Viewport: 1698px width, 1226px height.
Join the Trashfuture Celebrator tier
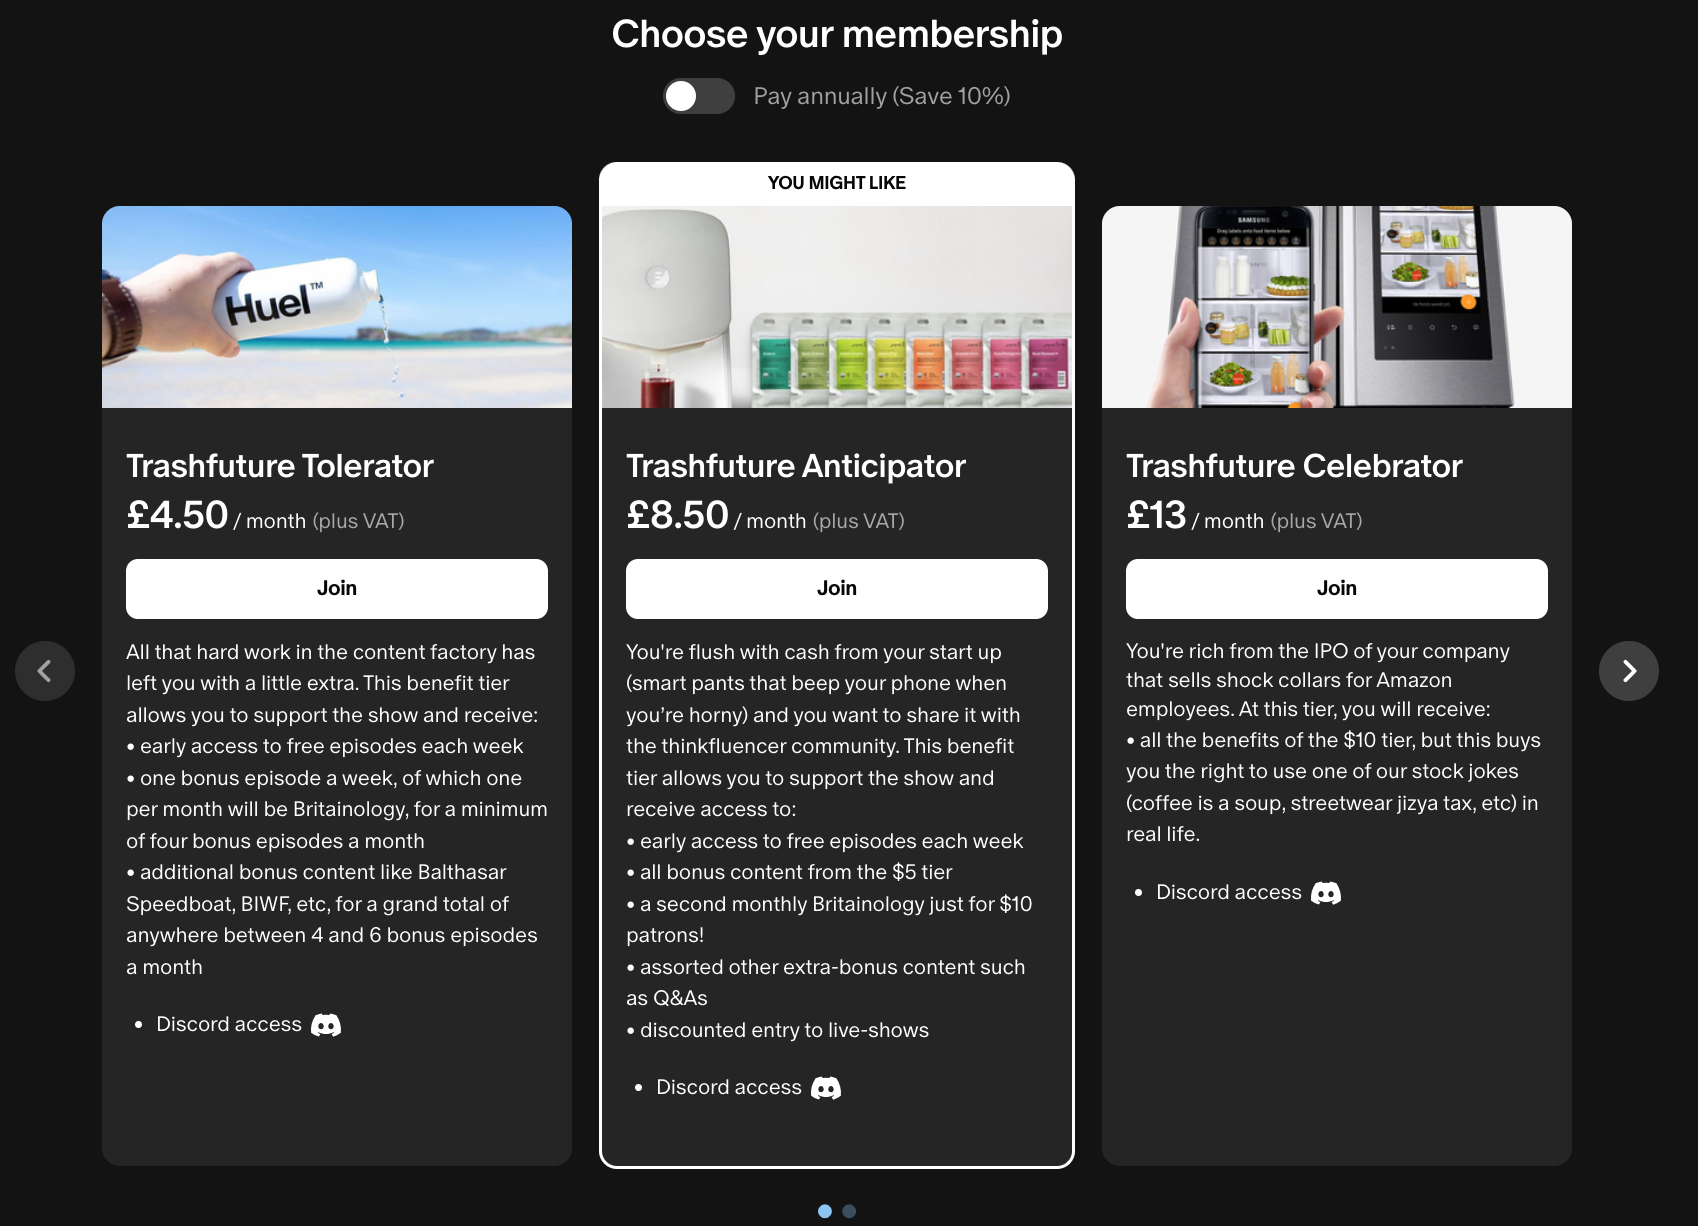tap(1337, 589)
